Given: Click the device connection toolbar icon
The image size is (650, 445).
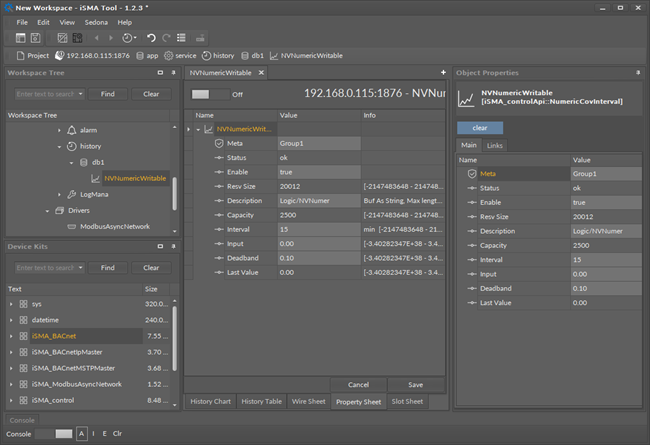Looking at the screenshot, I should point(200,39).
